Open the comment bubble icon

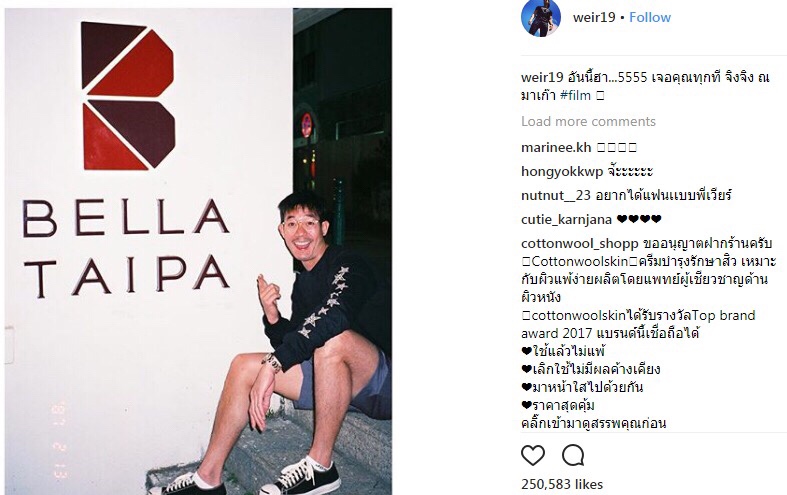(x=573, y=455)
